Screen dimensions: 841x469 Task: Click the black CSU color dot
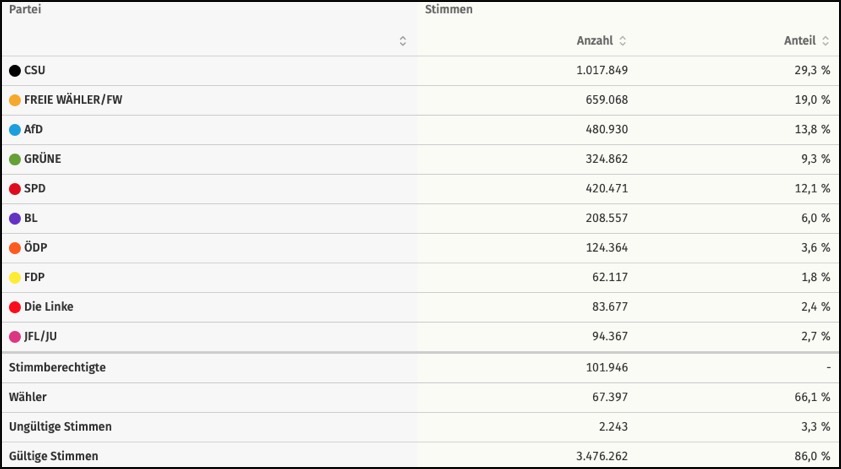coord(15,71)
